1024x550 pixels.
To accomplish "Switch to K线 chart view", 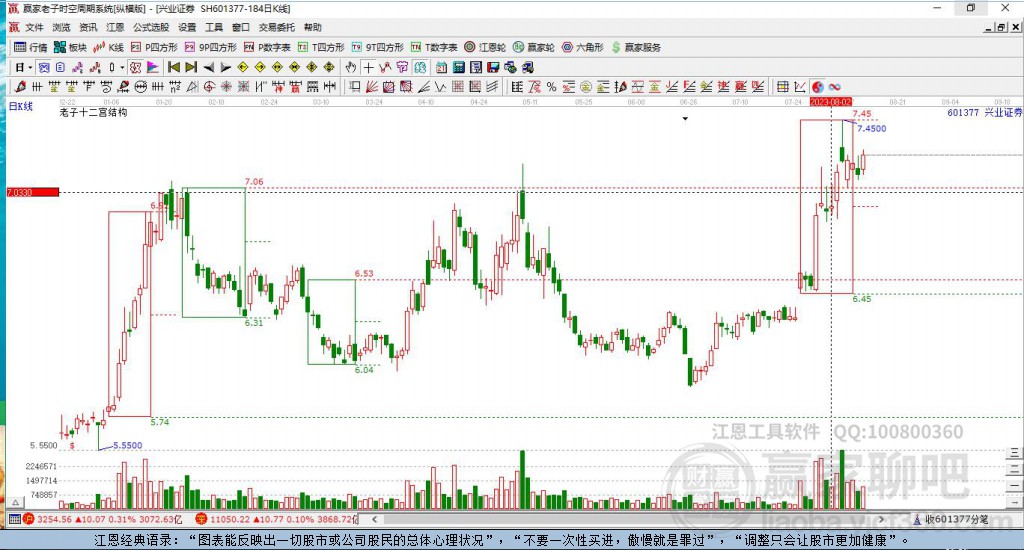I will click(x=108, y=47).
